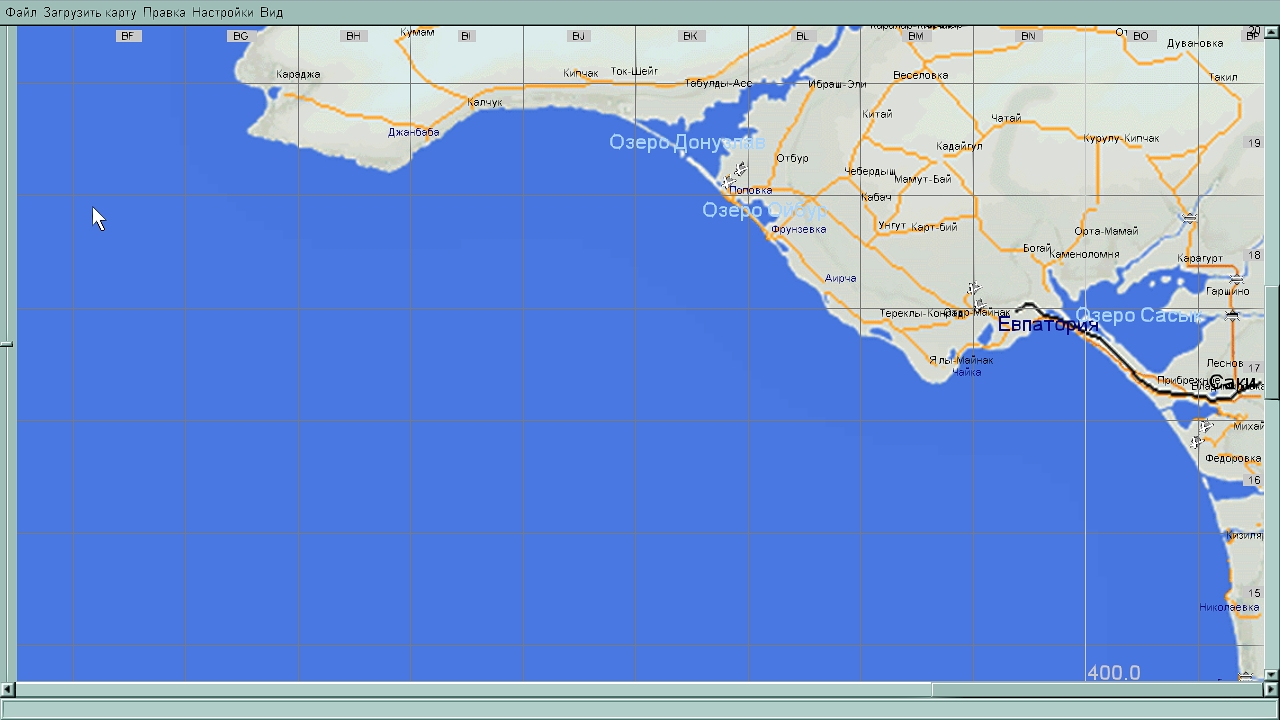
Task: Click the bridge icon north of Карагурт
Action: [1189, 217]
